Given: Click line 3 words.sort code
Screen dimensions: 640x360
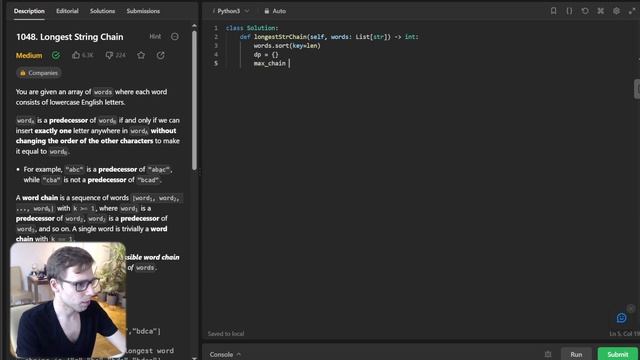Looking at the screenshot, I should tap(287, 45).
